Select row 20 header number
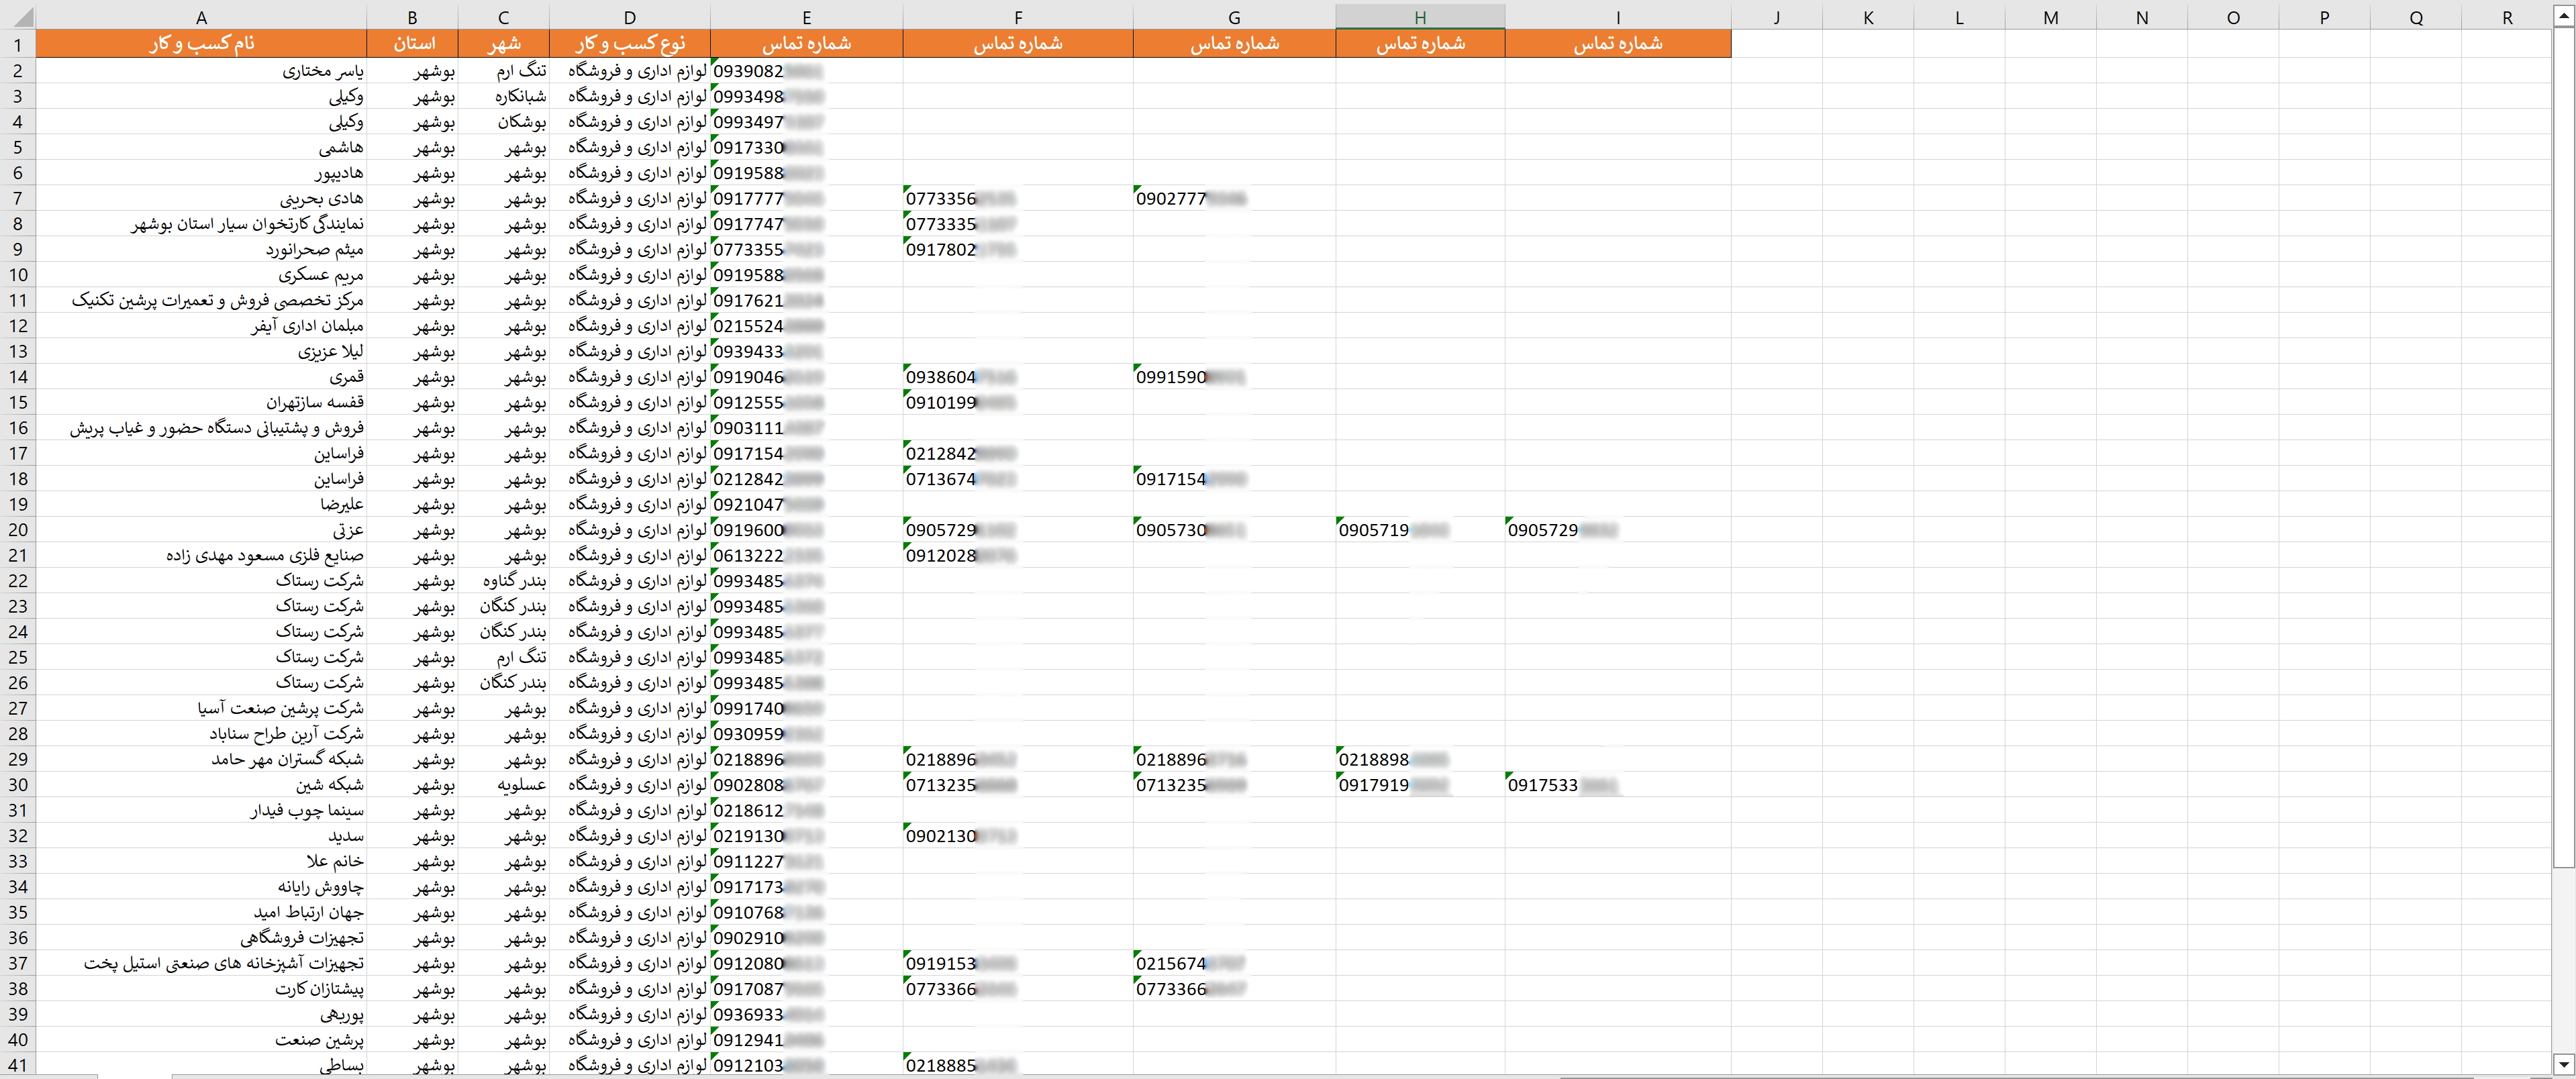 (18, 530)
